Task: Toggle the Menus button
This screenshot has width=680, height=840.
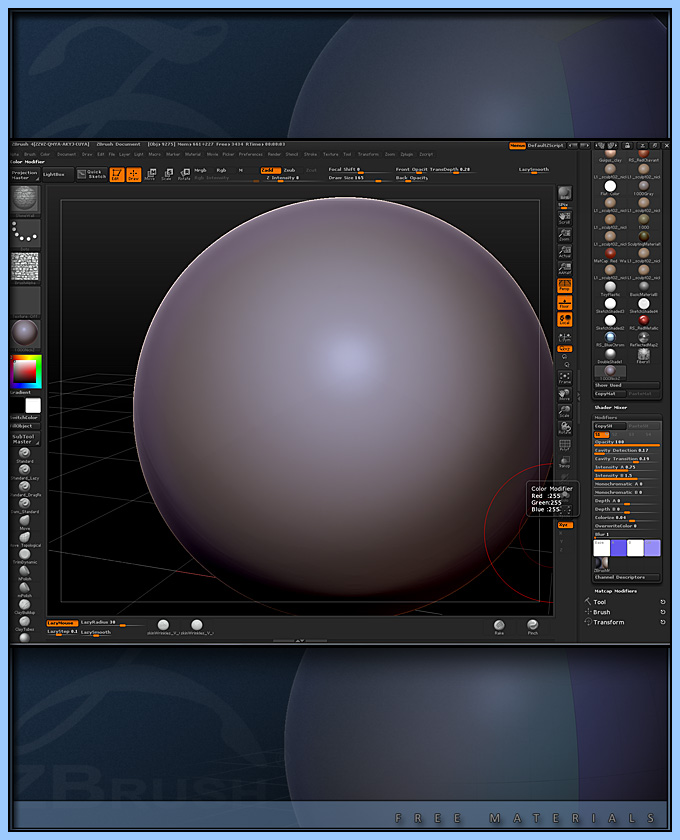Action: (517, 146)
